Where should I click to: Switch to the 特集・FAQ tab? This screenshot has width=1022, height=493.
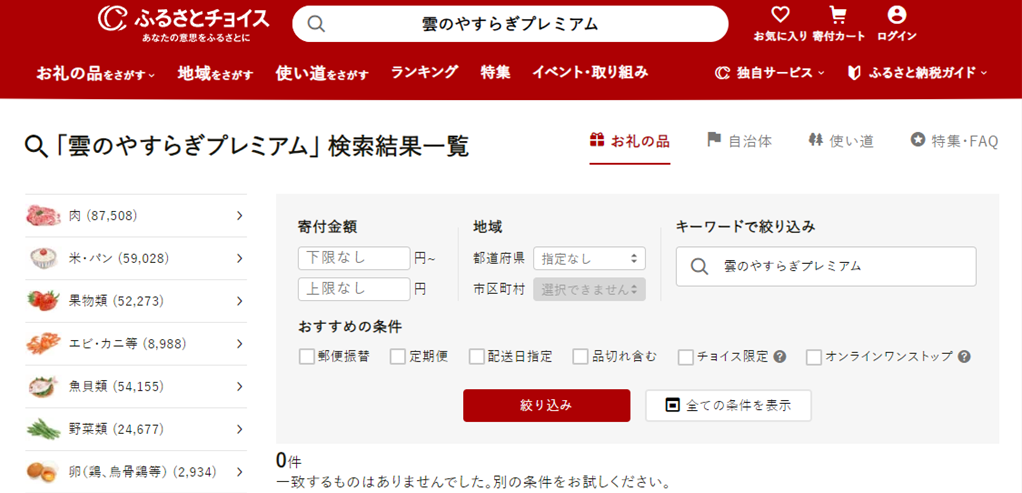[954, 140]
